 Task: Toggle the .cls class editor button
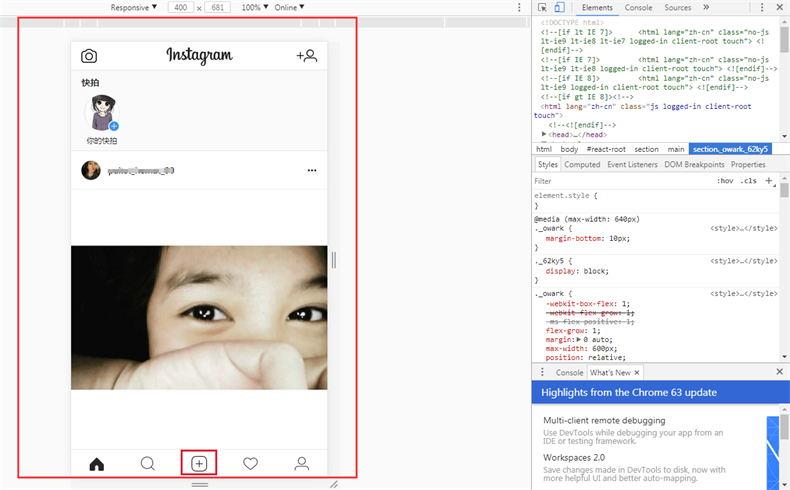[749, 181]
